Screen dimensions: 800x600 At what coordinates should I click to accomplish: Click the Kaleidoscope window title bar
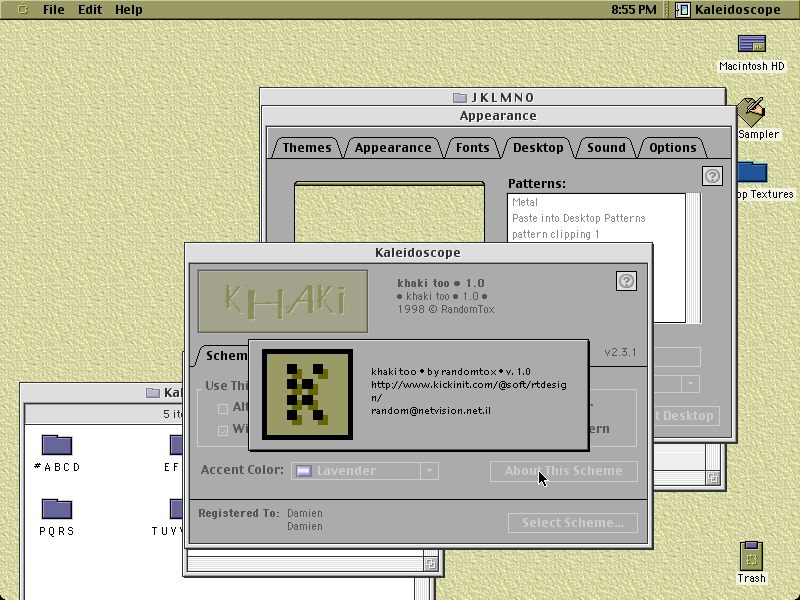click(x=418, y=253)
